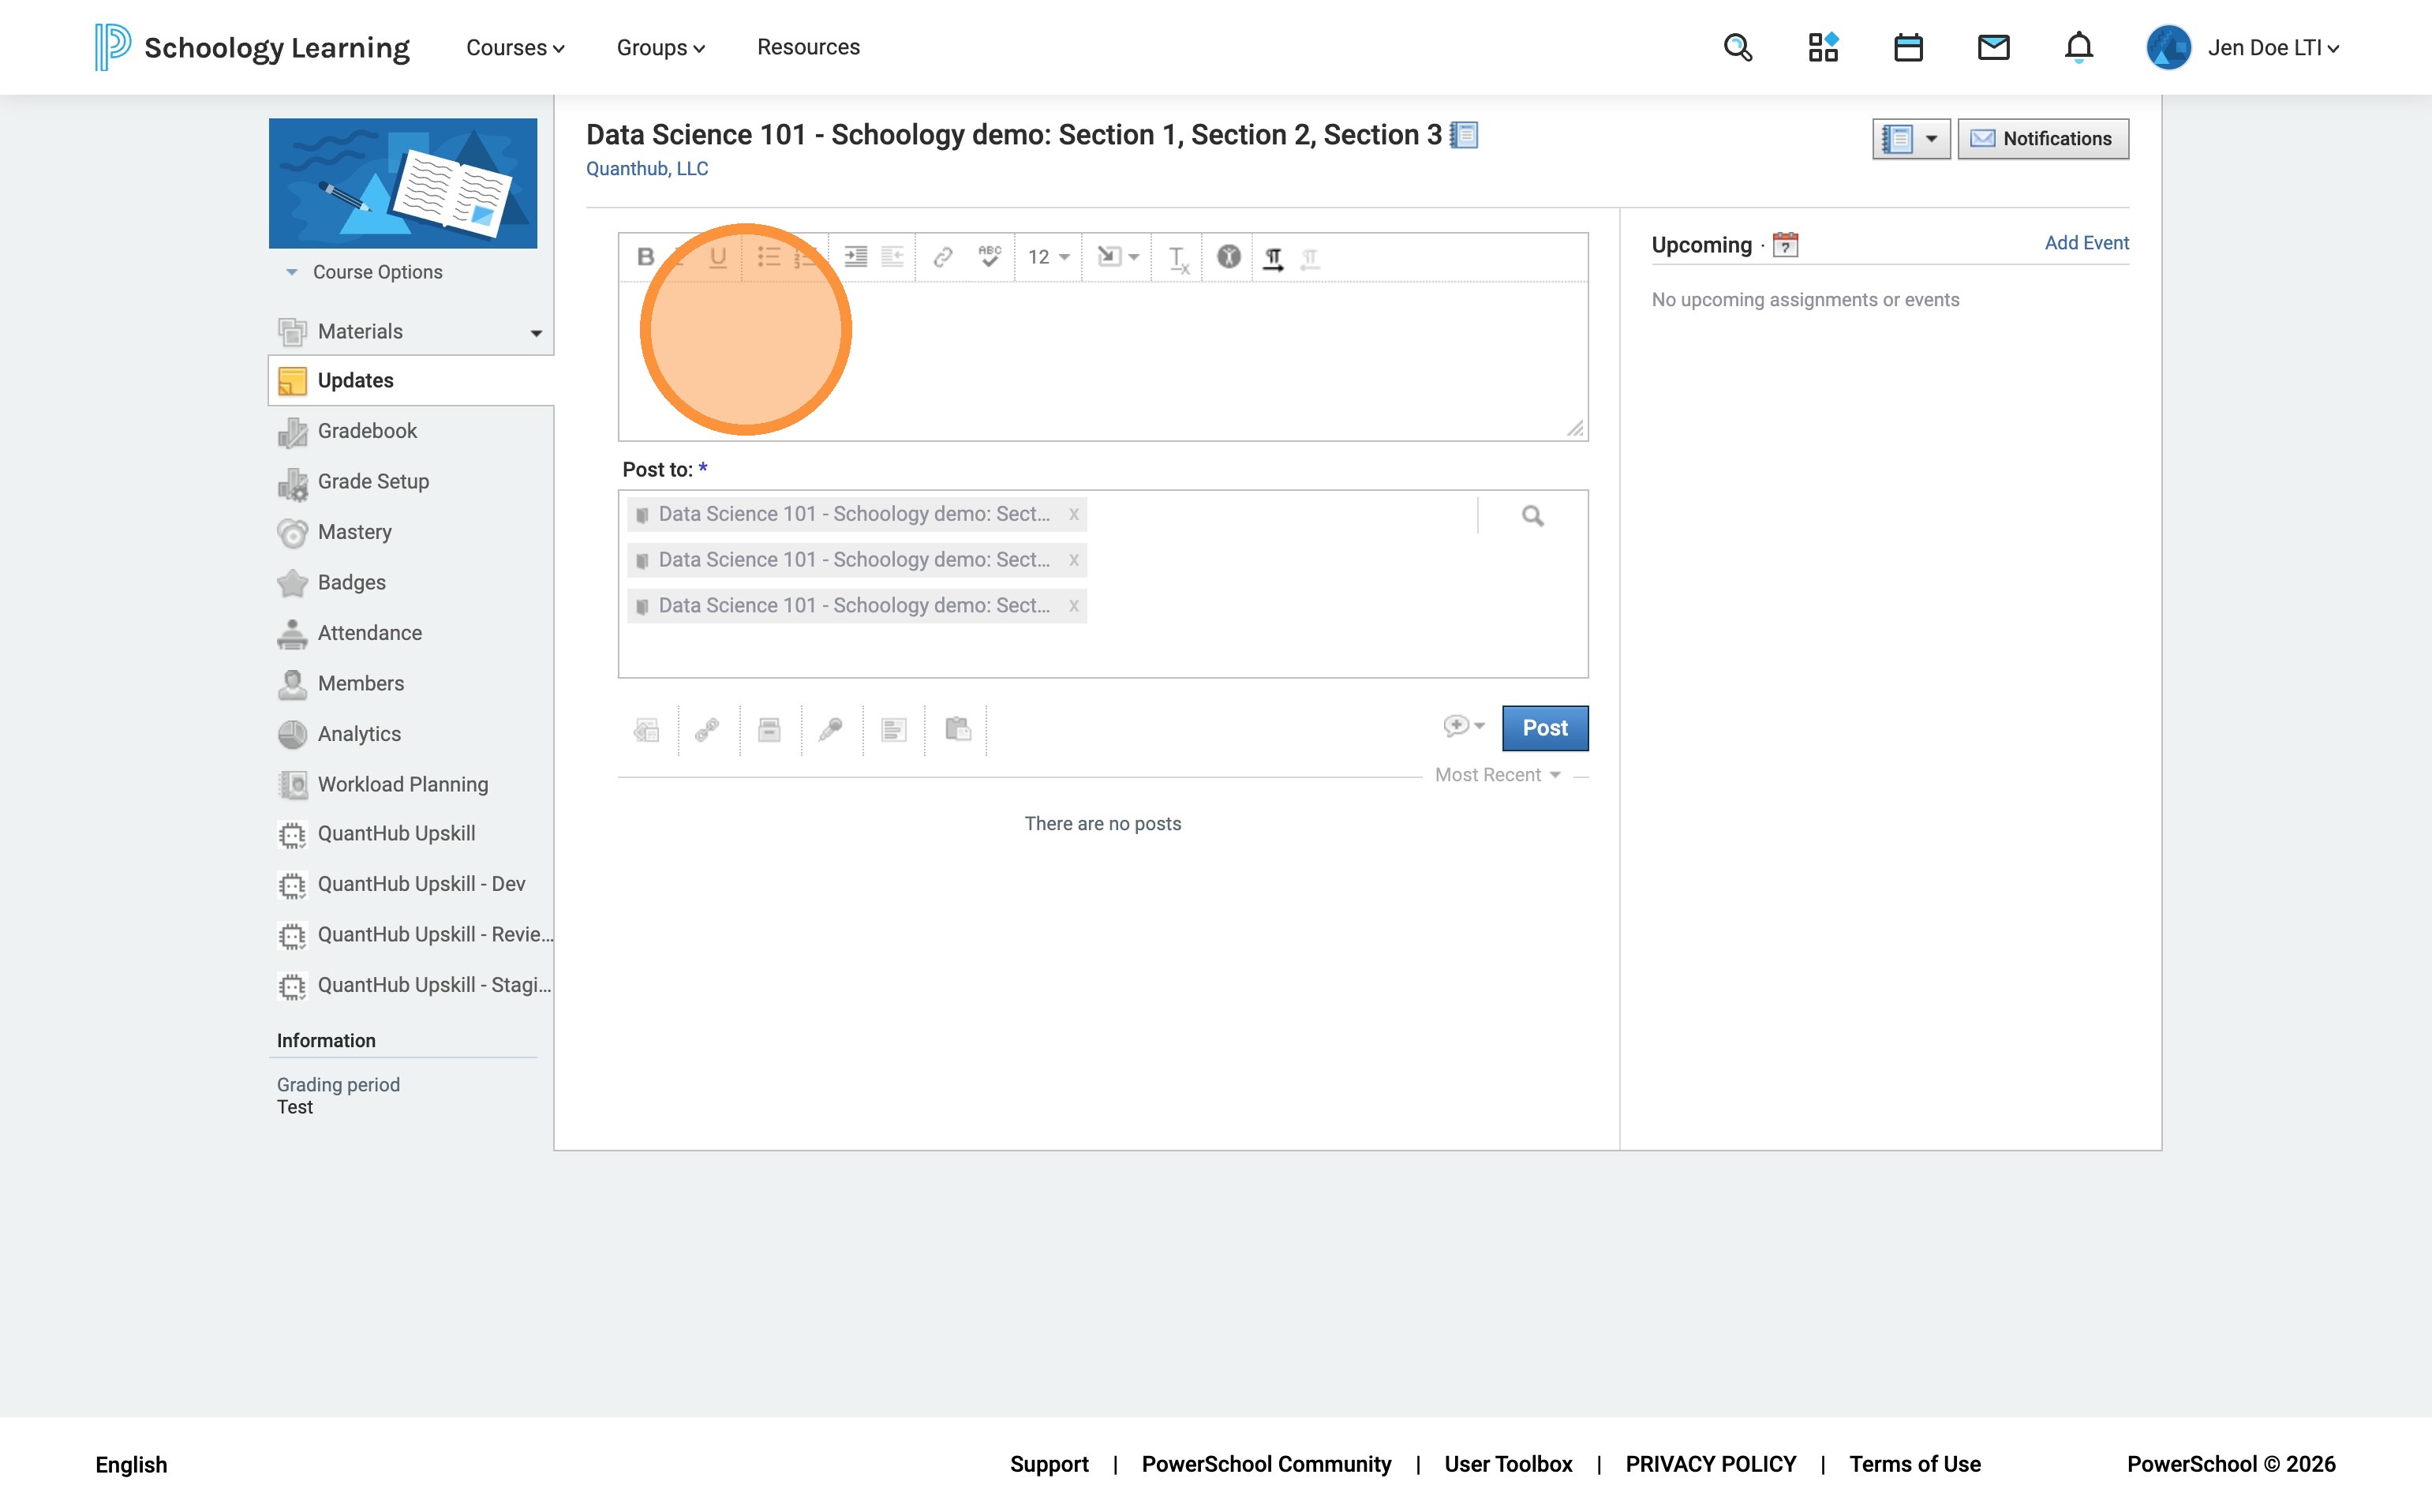Toggle bold formatting in the editor

(x=645, y=257)
